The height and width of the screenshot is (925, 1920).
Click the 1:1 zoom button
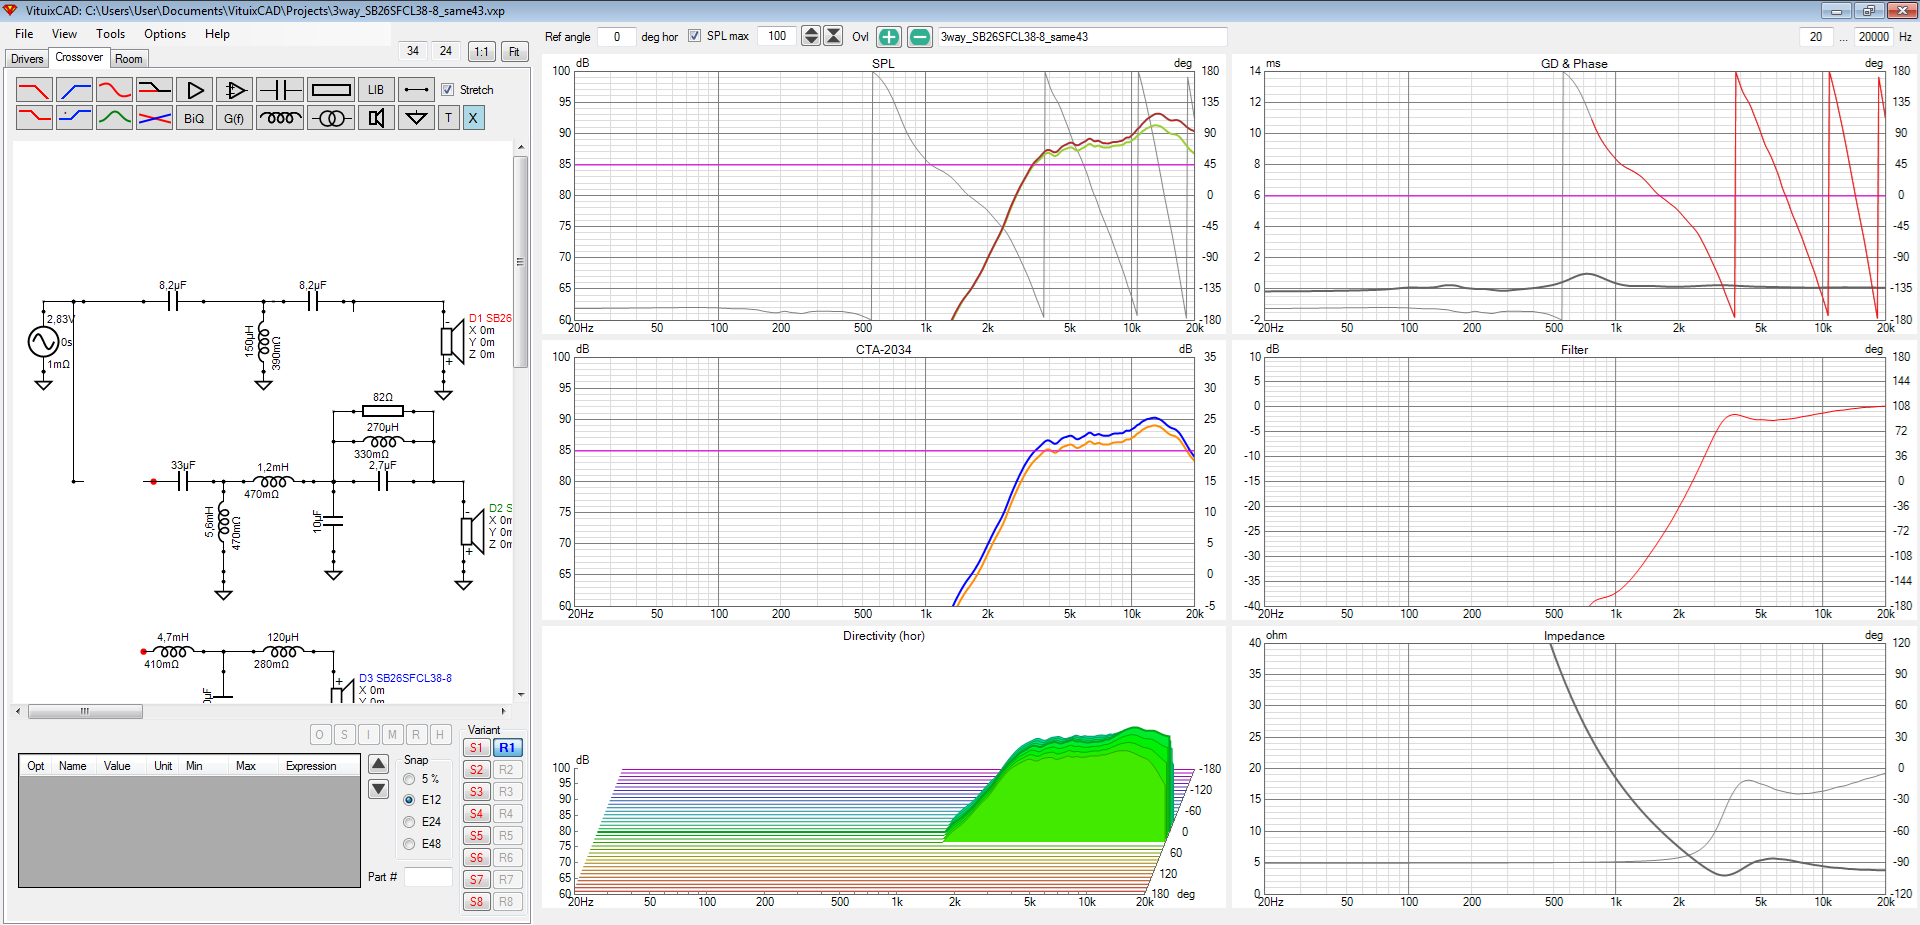click(x=482, y=52)
